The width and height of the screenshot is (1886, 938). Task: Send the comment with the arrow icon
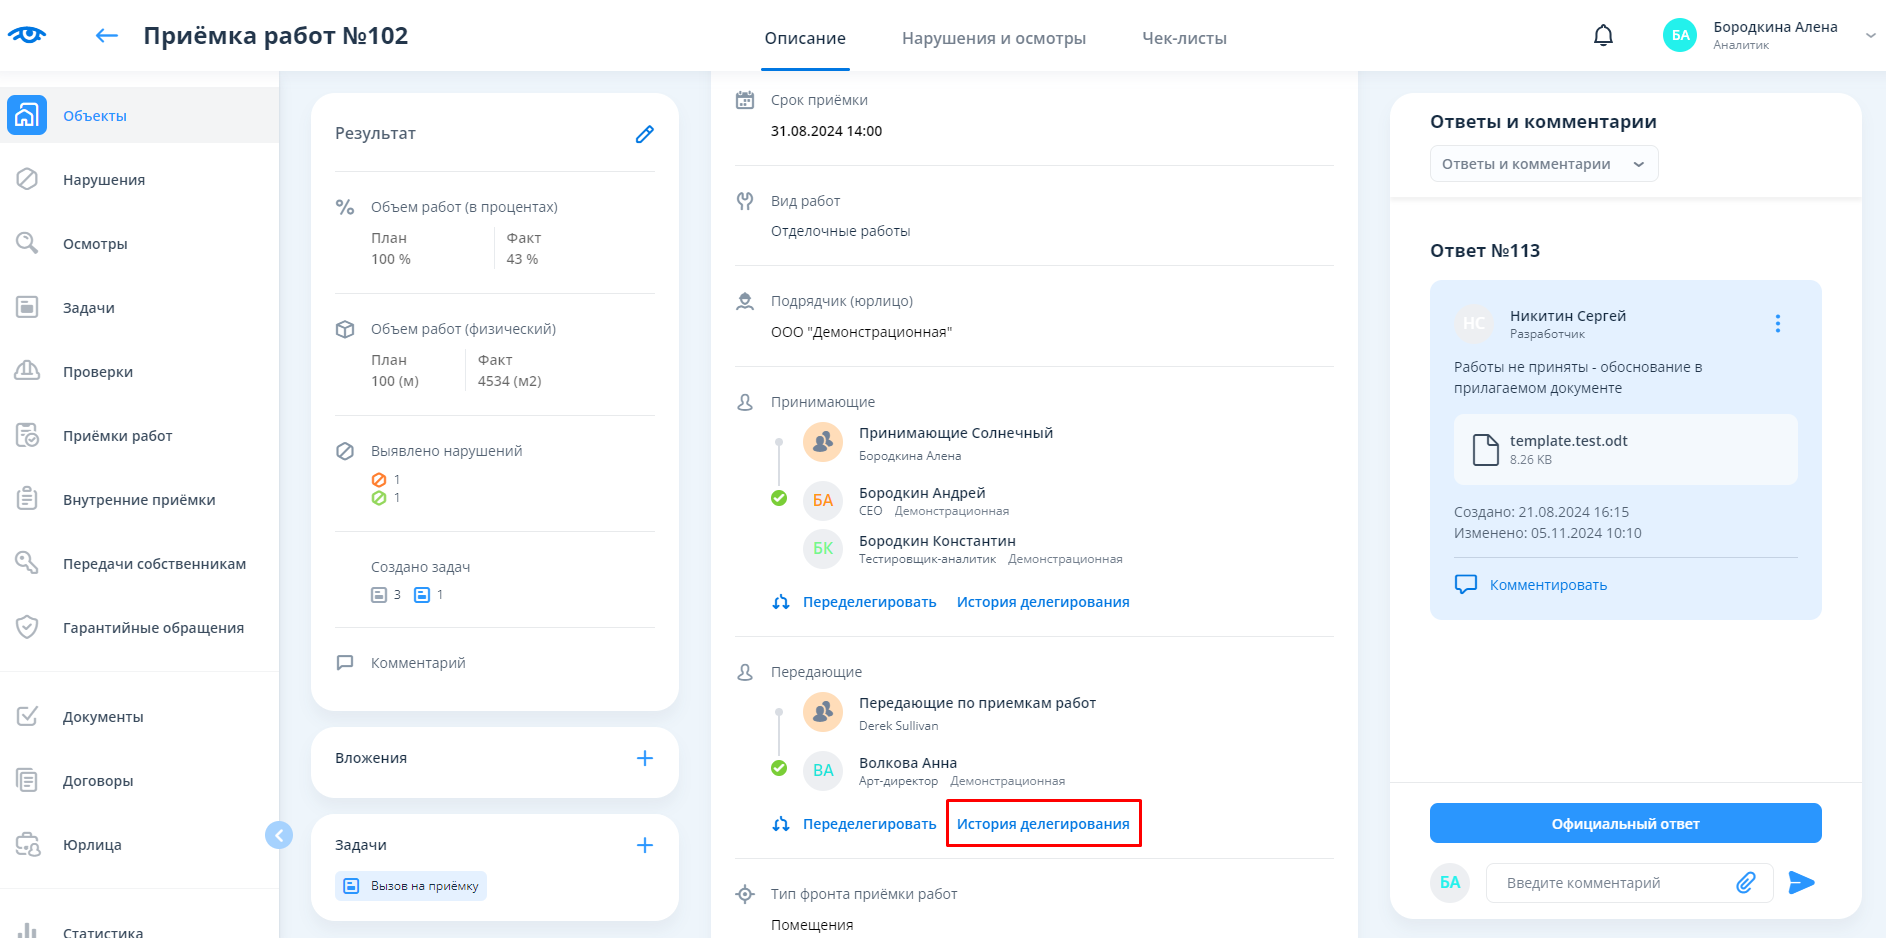[1801, 882]
